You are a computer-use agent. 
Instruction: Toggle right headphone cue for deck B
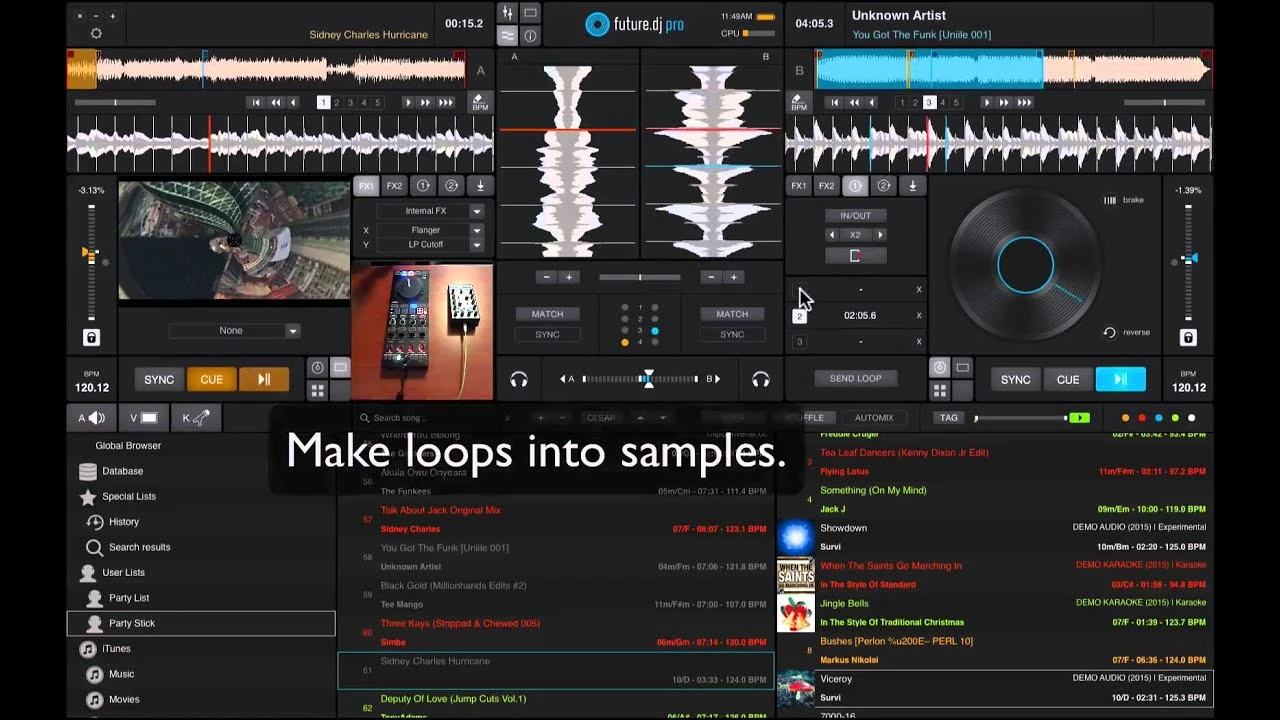coord(761,379)
